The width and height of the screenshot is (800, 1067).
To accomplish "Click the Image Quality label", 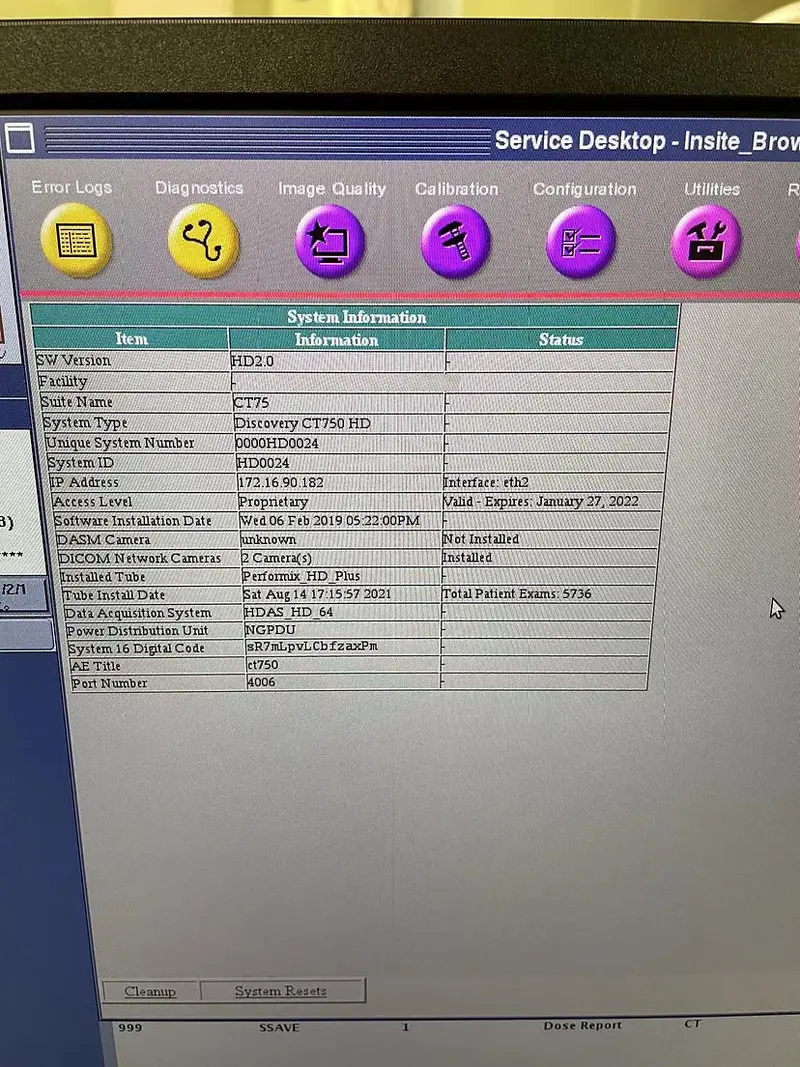I will pyautogui.click(x=332, y=189).
